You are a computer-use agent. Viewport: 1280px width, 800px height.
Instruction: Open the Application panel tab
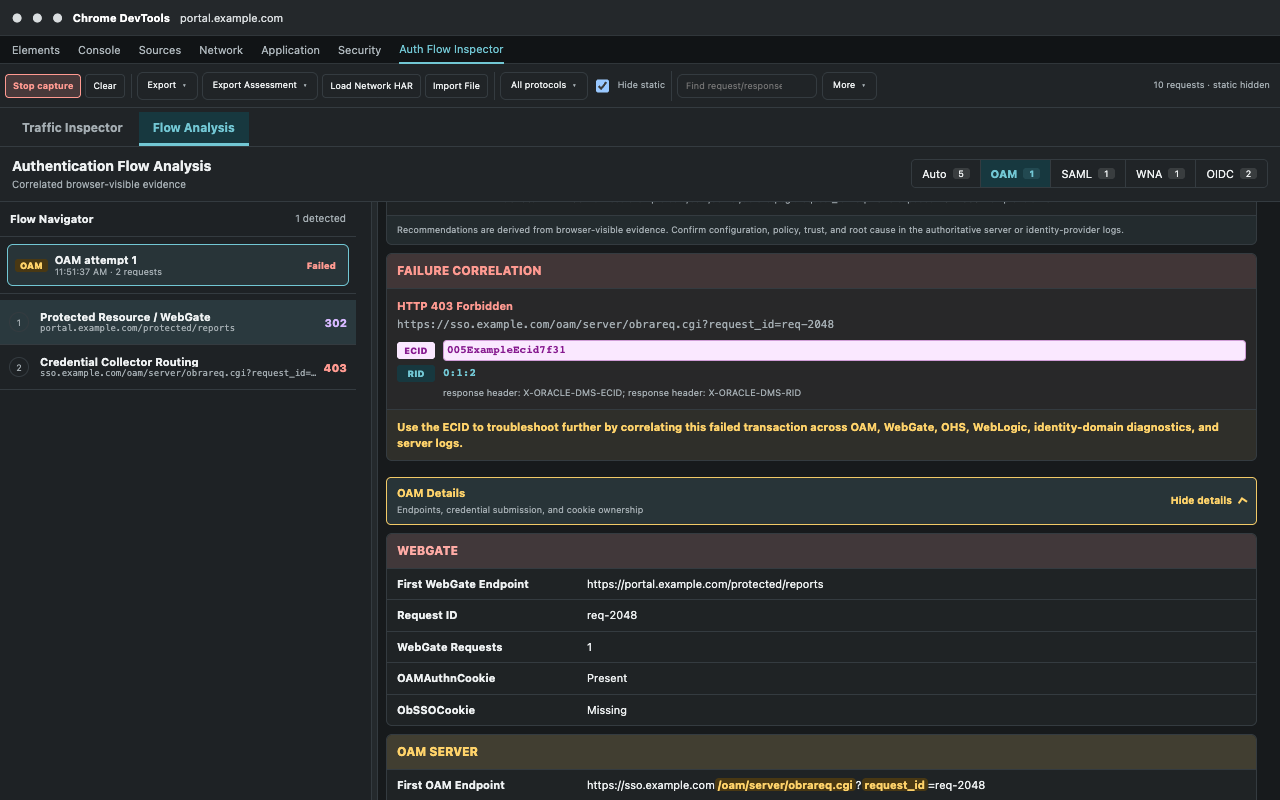291,50
